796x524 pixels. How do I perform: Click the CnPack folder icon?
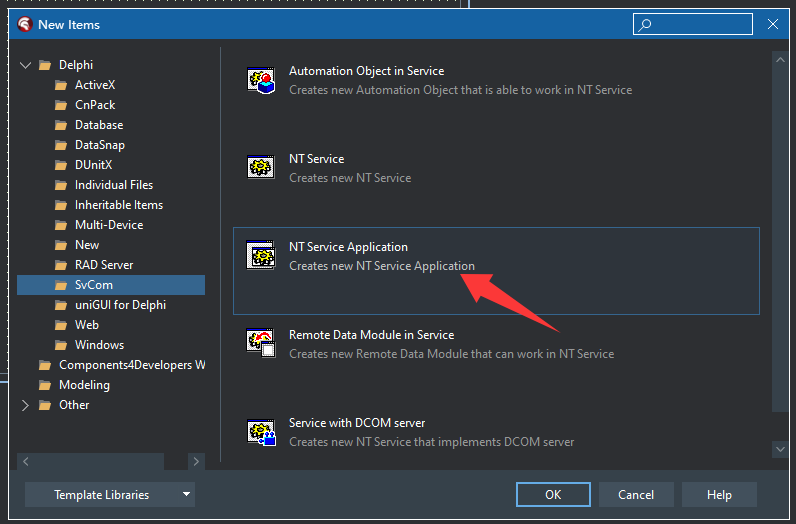coord(61,105)
